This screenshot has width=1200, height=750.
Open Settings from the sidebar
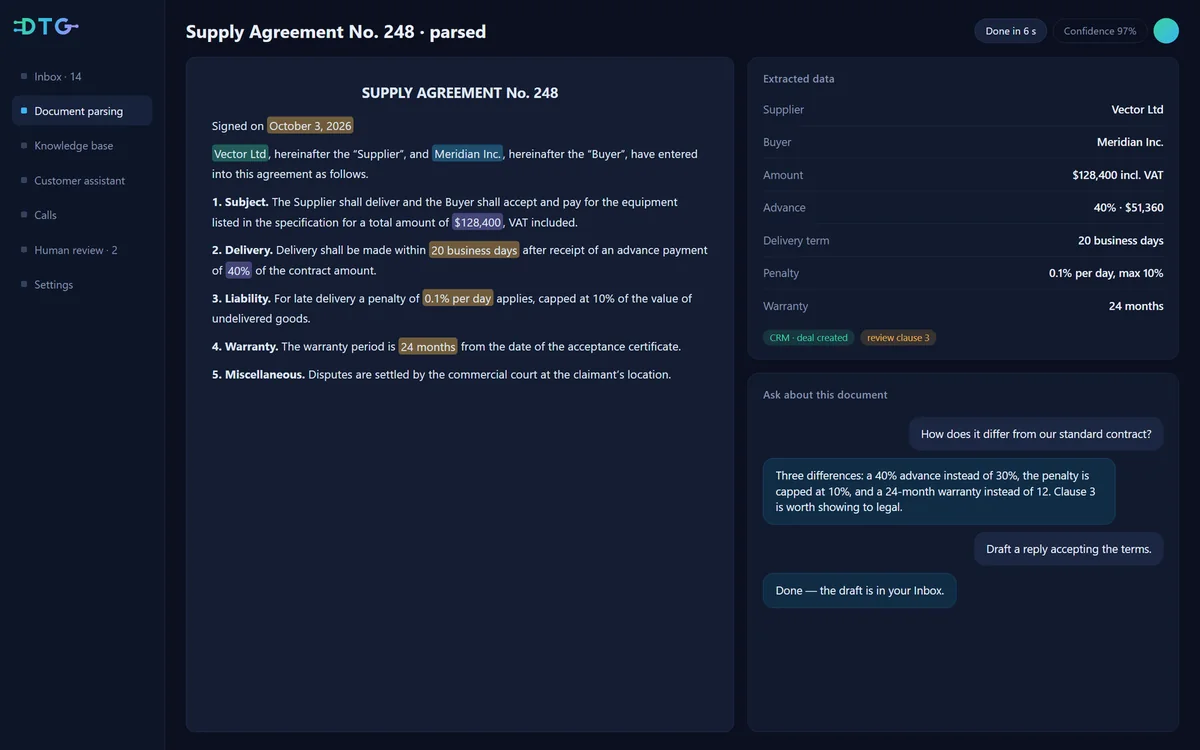coord(82,285)
